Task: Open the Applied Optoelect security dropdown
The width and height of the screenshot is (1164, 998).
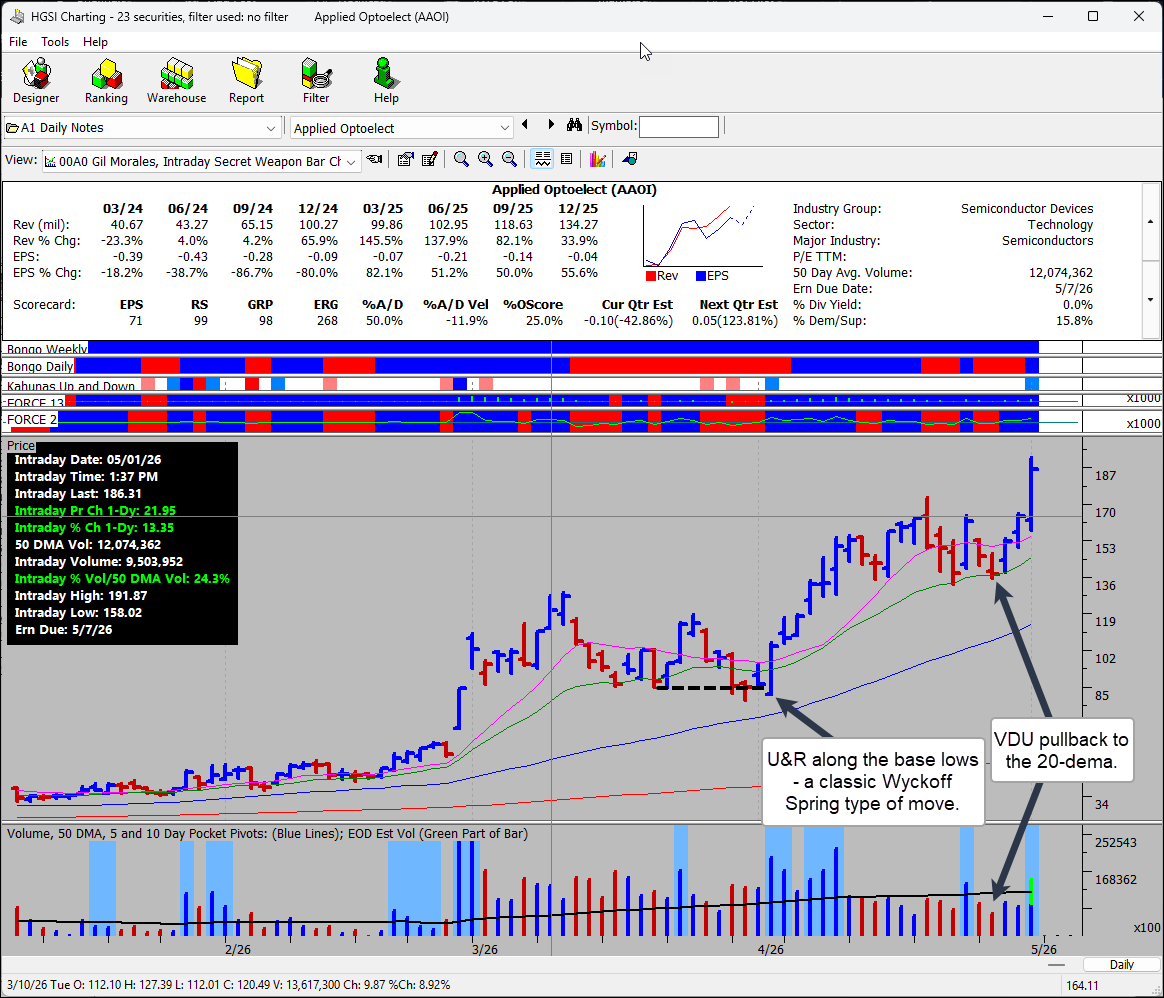Action: click(401, 128)
